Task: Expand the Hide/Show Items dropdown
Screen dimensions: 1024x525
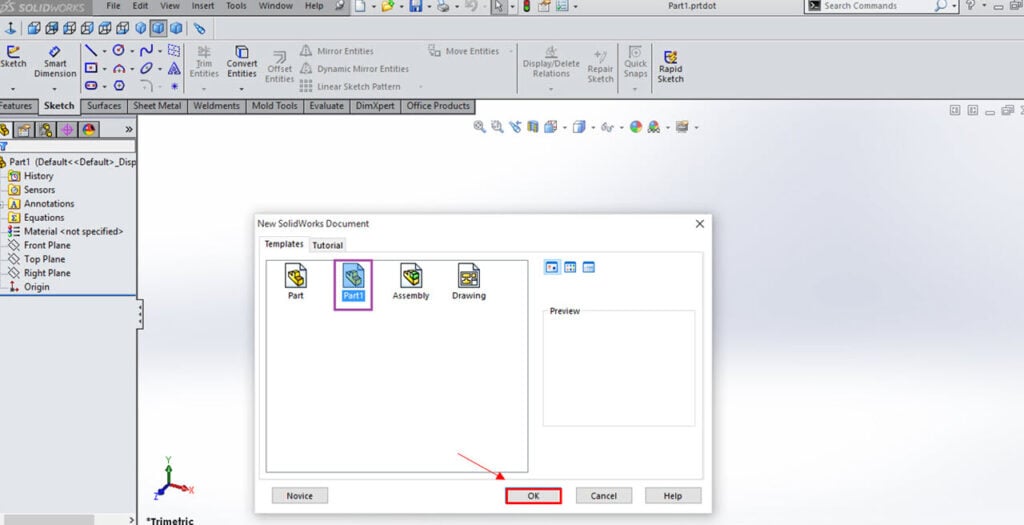Action: point(622,128)
